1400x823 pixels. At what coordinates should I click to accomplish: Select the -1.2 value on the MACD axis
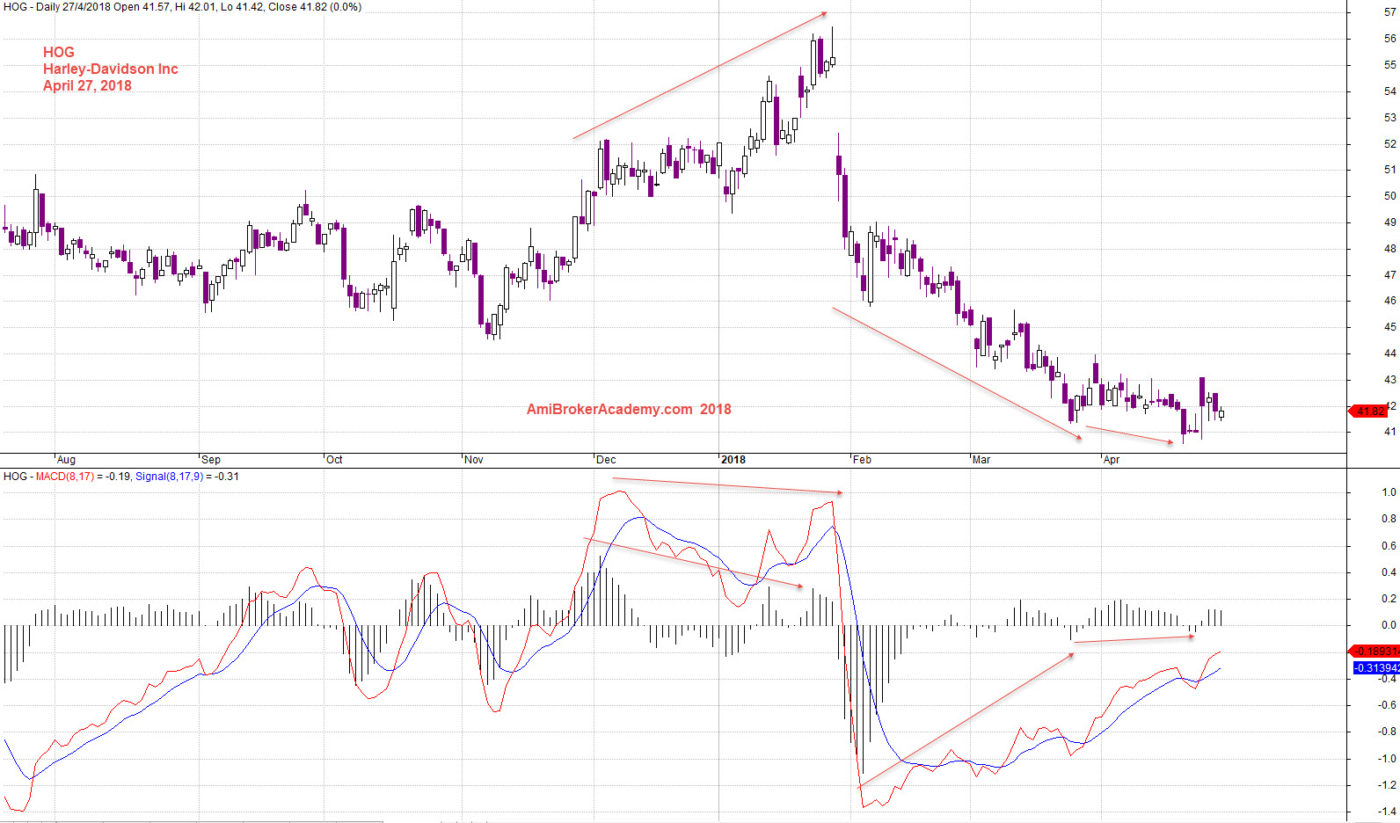coord(1386,785)
